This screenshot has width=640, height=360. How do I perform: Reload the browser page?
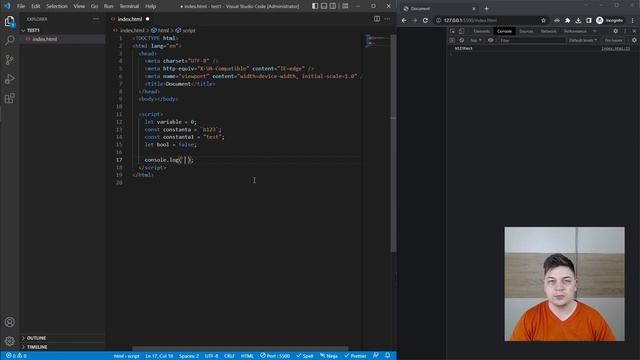click(x=425, y=20)
